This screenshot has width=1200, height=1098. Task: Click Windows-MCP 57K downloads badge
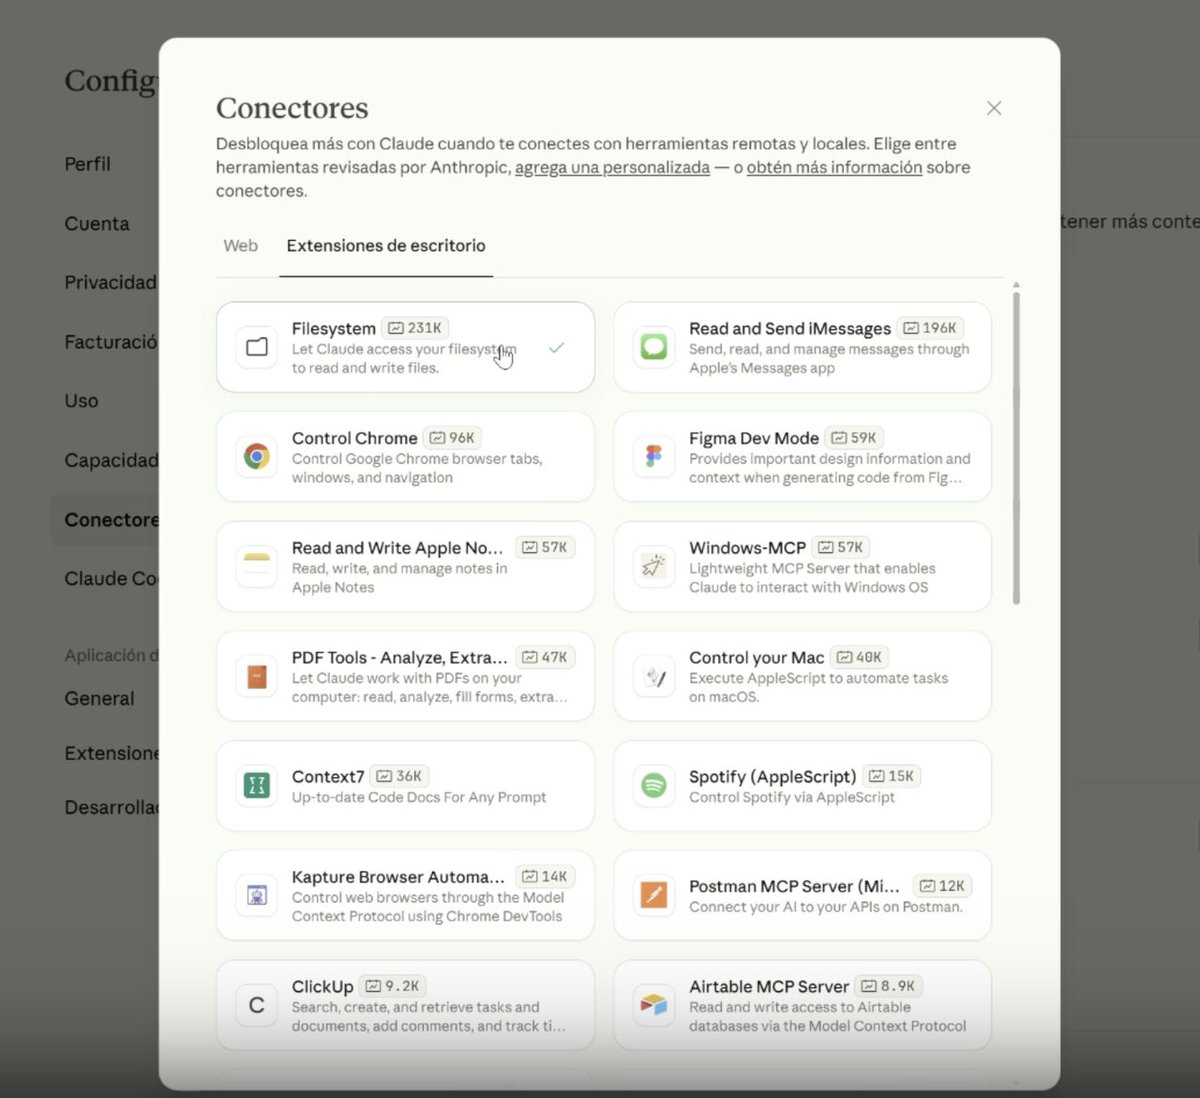841,547
